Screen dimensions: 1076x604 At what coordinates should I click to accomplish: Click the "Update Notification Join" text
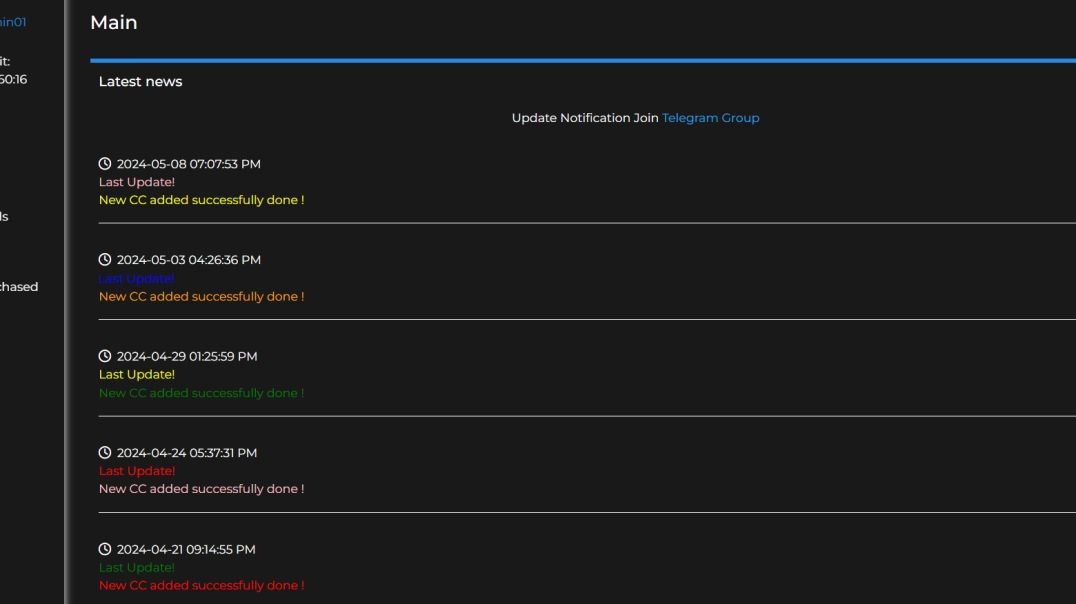pos(585,118)
